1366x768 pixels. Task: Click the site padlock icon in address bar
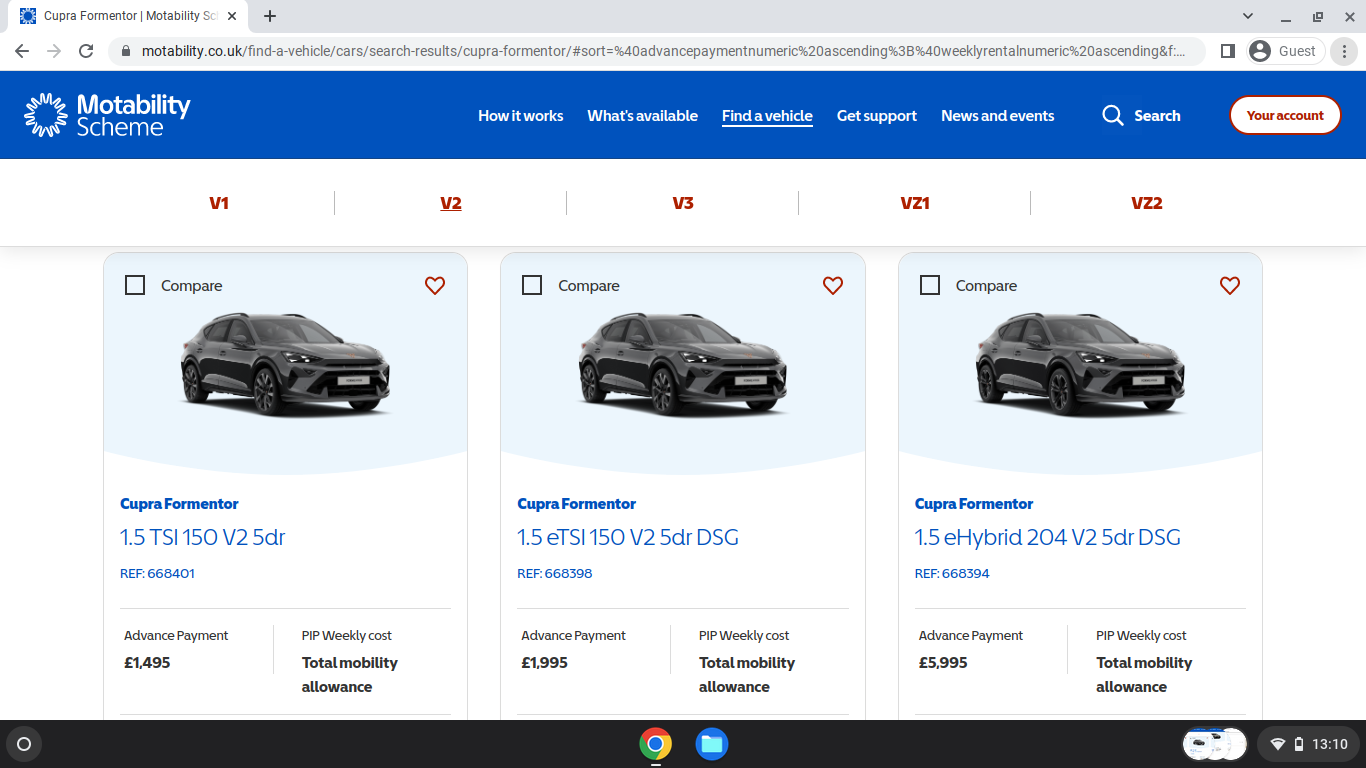(x=126, y=51)
